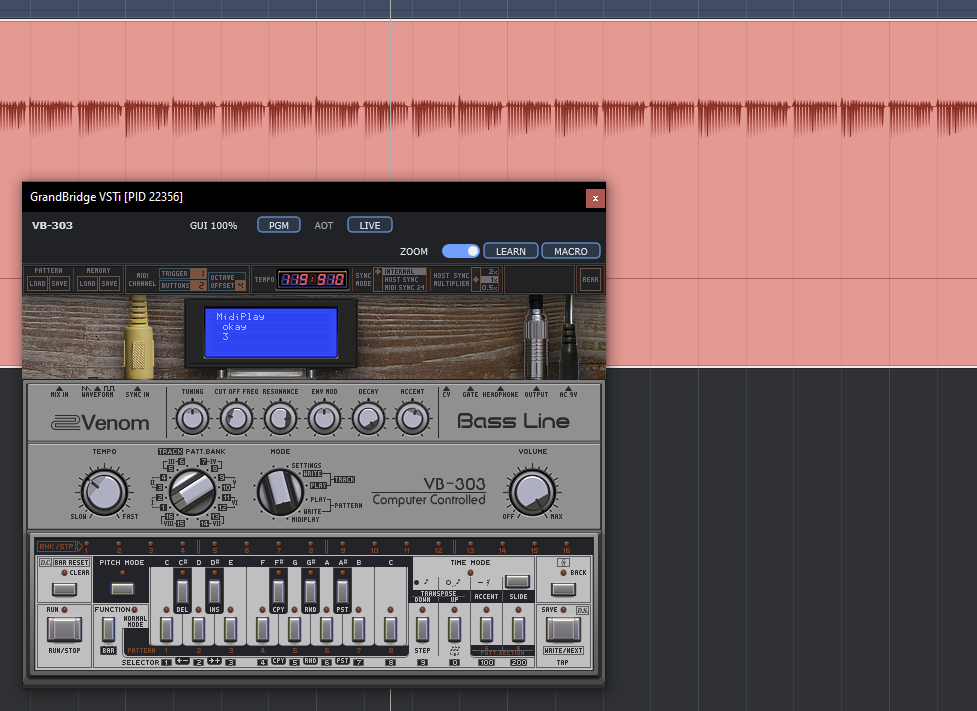
Task: Hit the D# key labeled INS
Action: pyautogui.click(x=214, y=592)
